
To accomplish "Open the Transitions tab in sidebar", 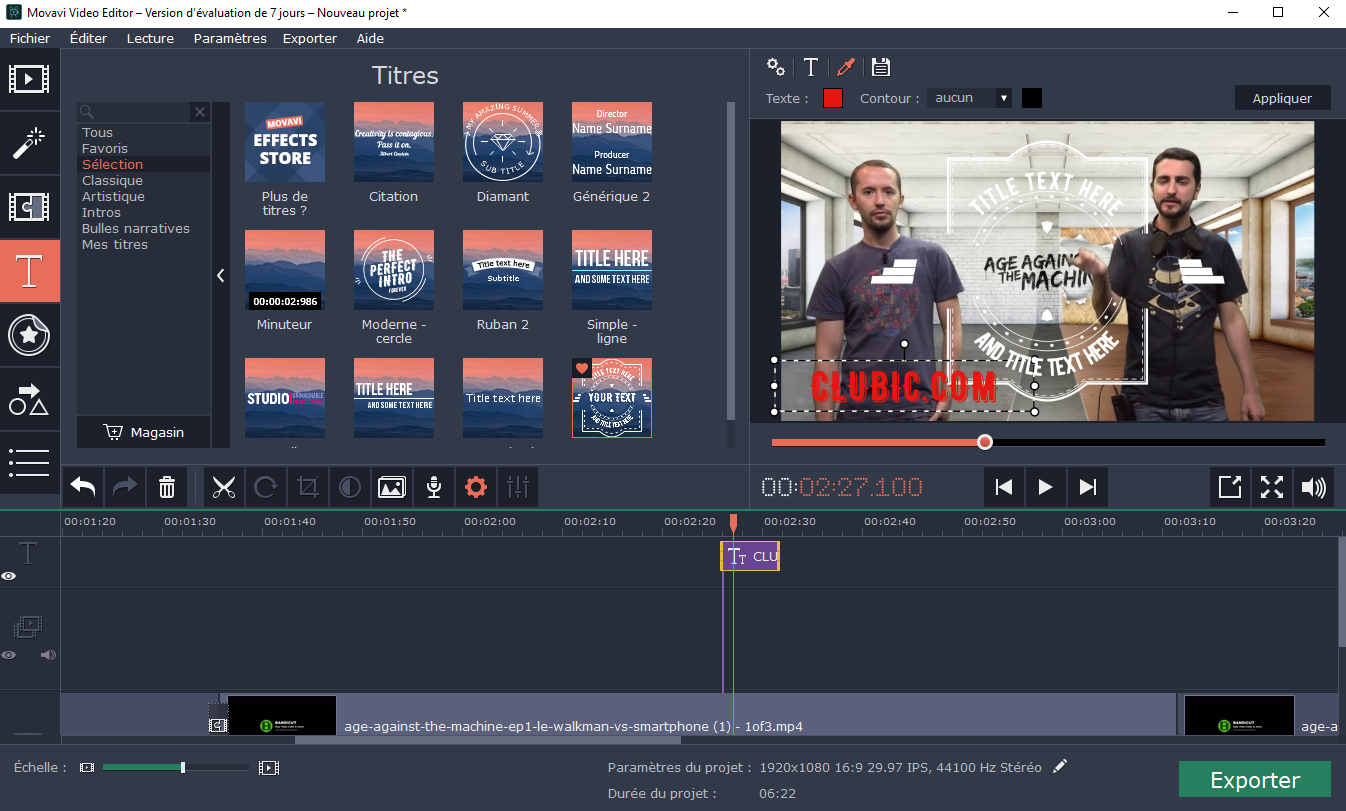I will point(29,207).
